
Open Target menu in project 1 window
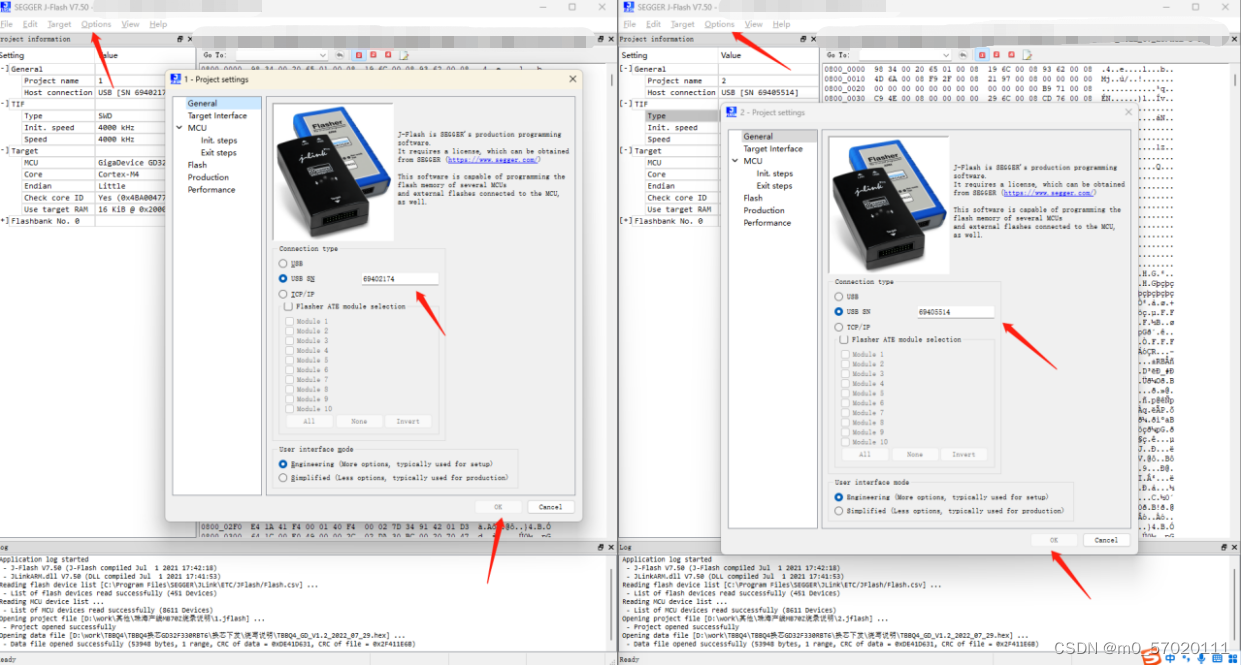pyautogui.click(x=59, y=24)
